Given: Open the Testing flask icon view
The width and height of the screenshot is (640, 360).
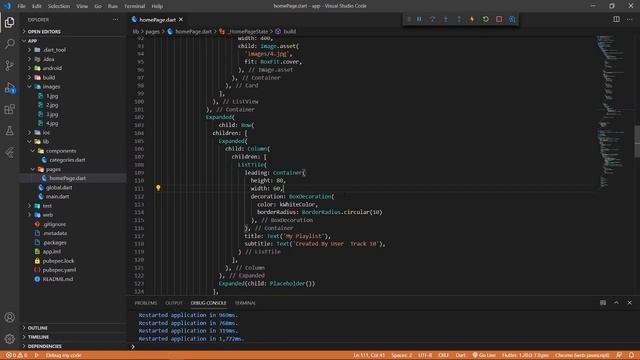Looking at the screenshot, I should [9, 131].
